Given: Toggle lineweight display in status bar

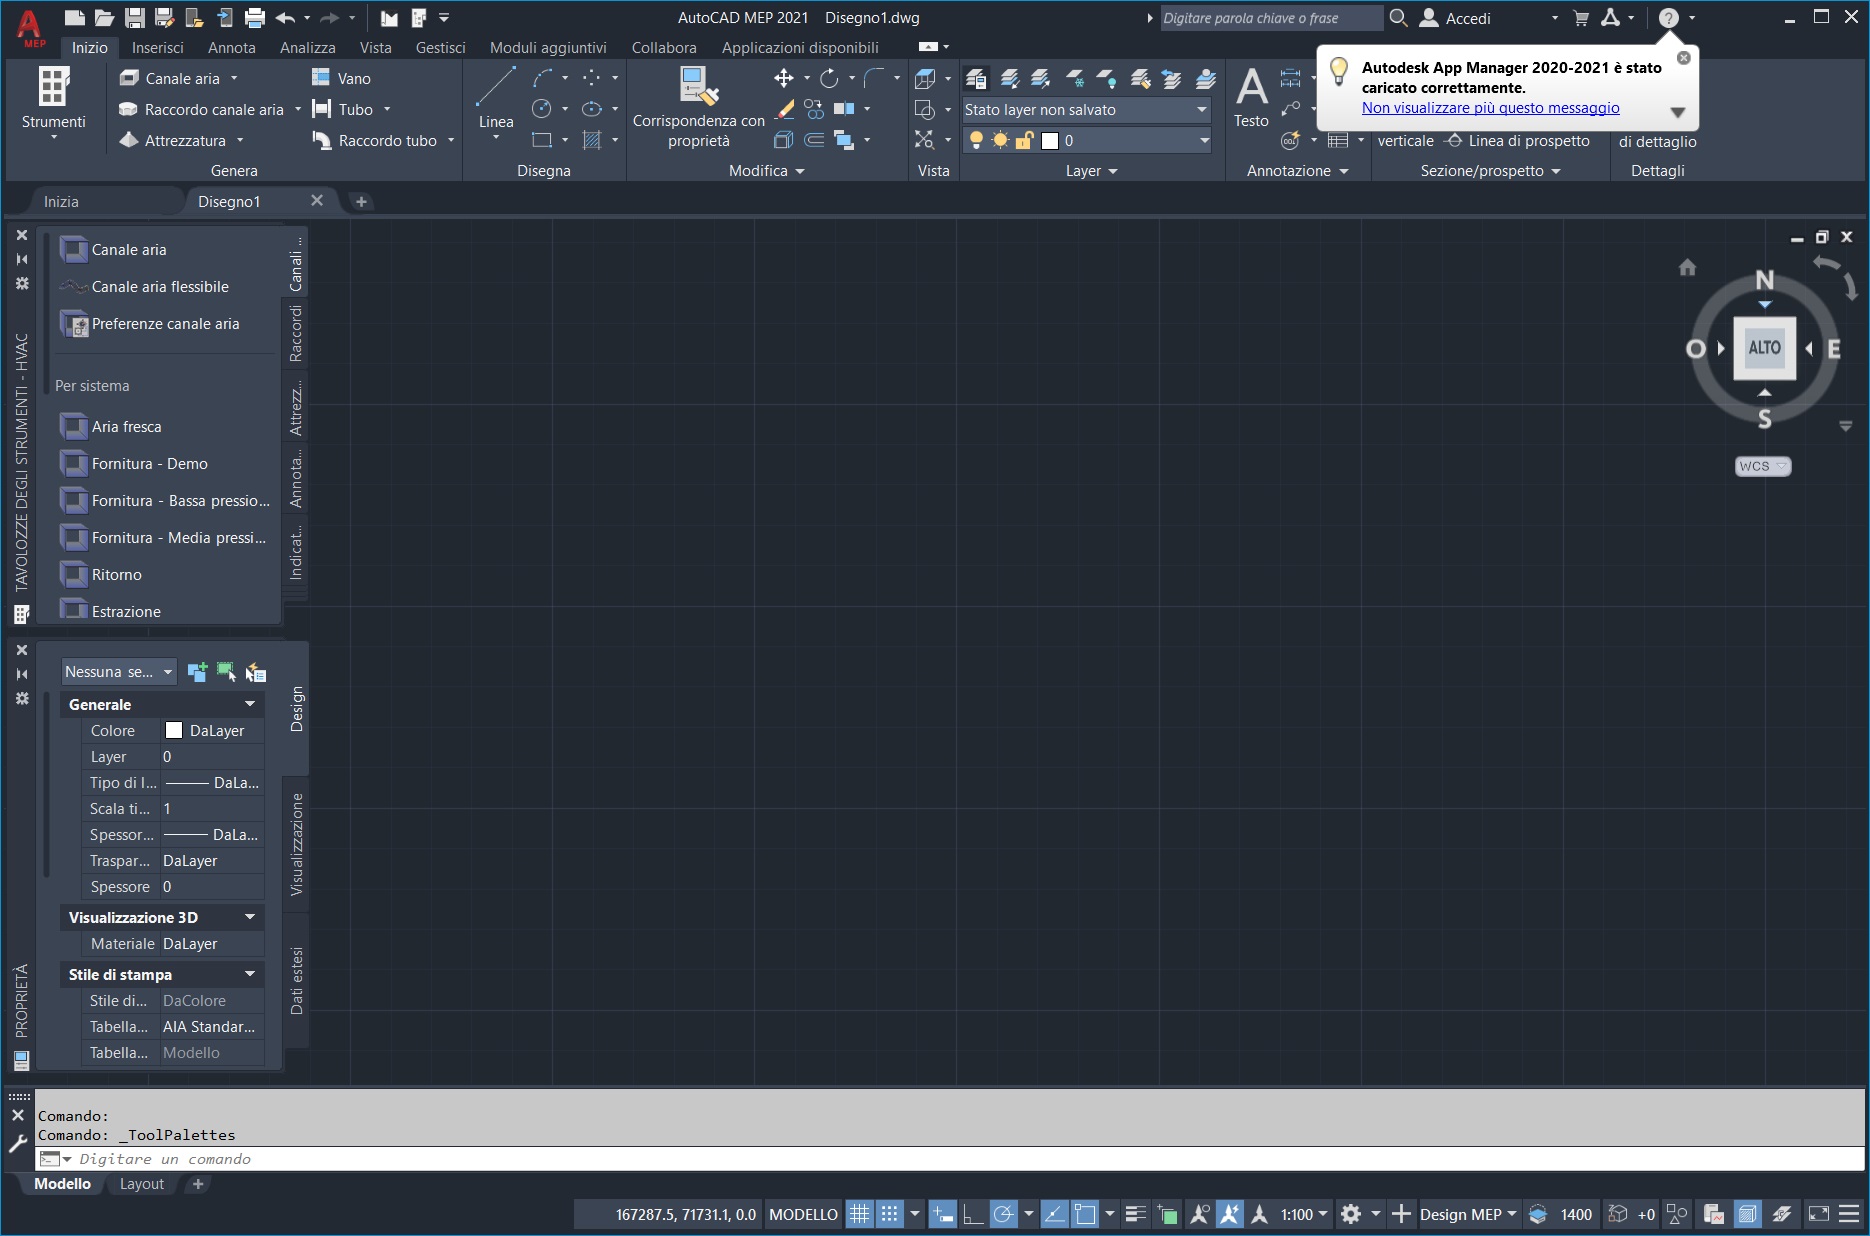Looking at the screenshot, I should (1135, 1214).
